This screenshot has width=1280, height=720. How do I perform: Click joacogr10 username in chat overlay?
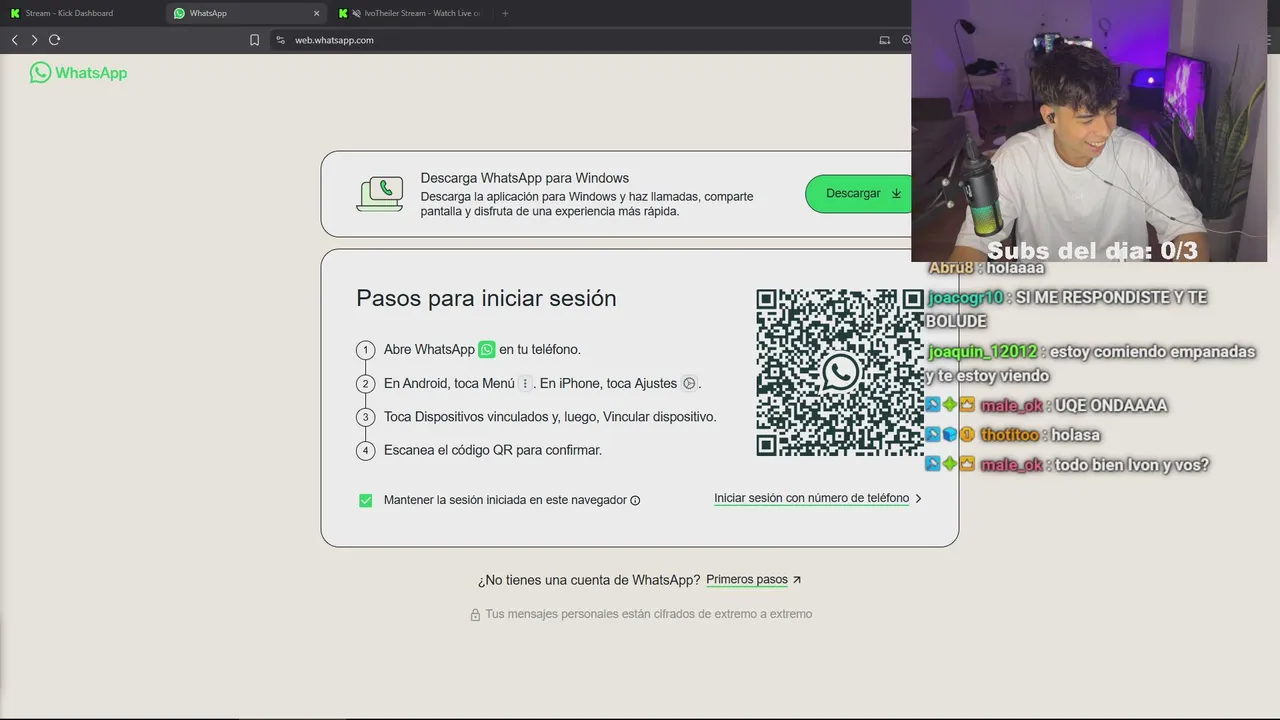click(965, 297)
